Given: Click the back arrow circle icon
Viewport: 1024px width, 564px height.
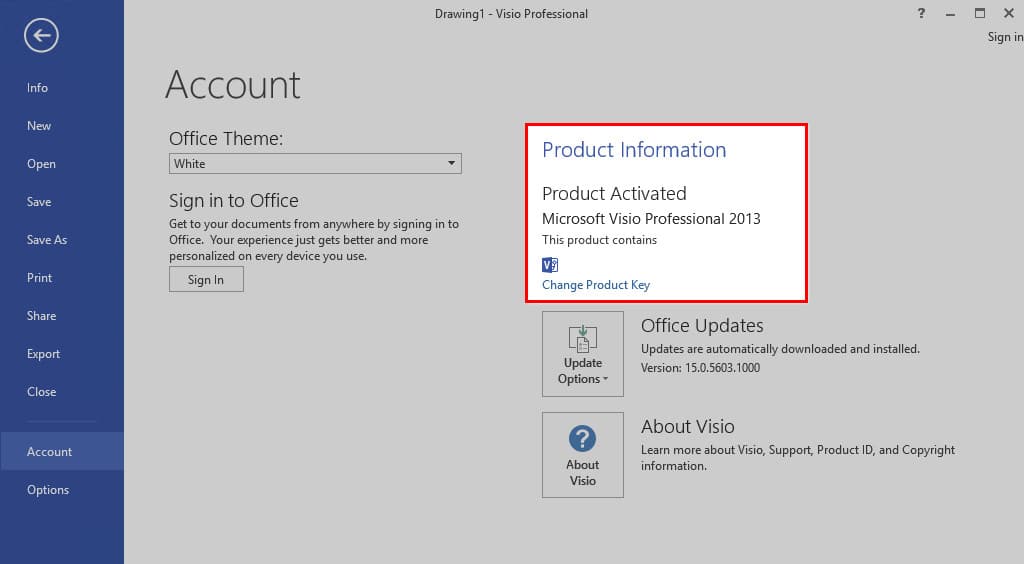Looking at the screenshot, I should [41, 35].
